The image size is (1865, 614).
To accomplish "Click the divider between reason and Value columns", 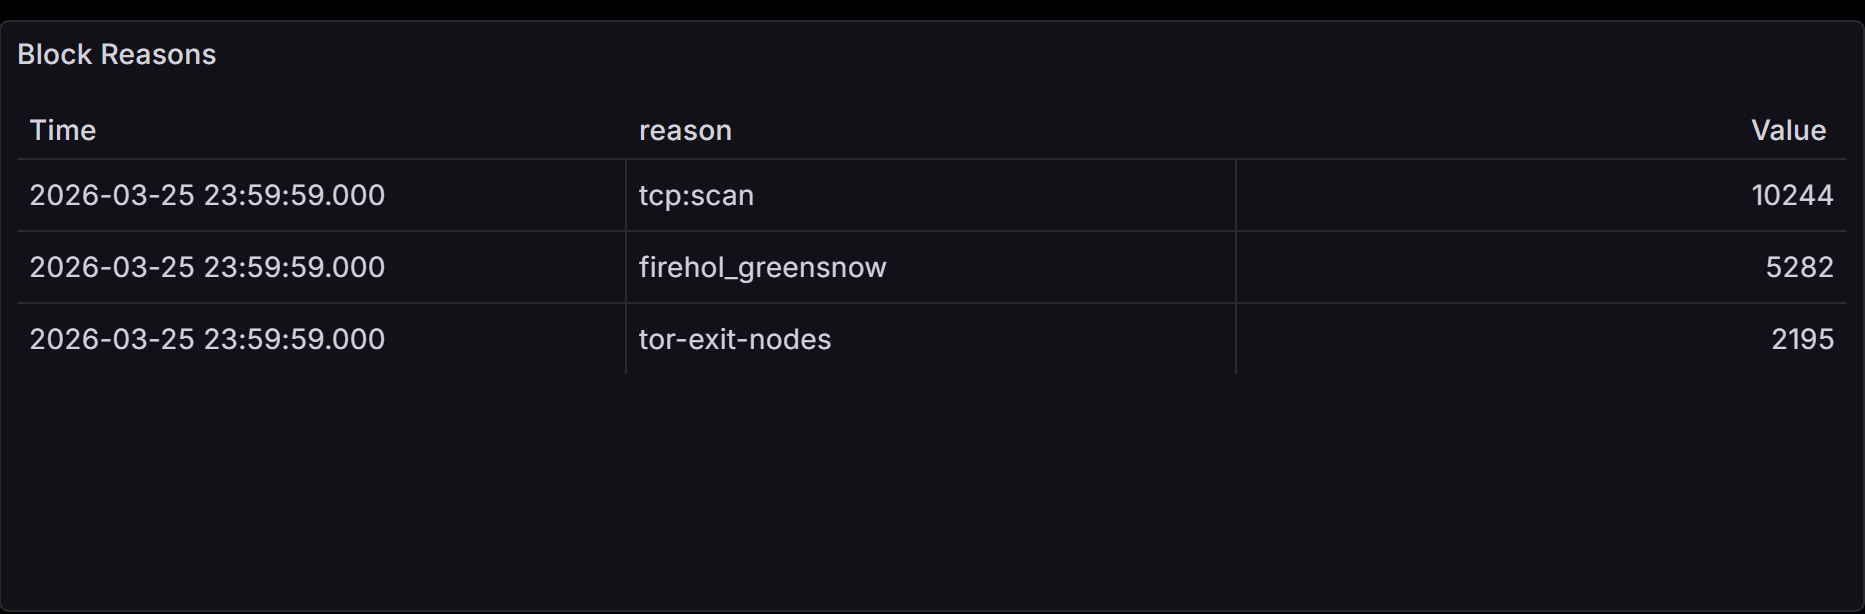I will 1236,267.
